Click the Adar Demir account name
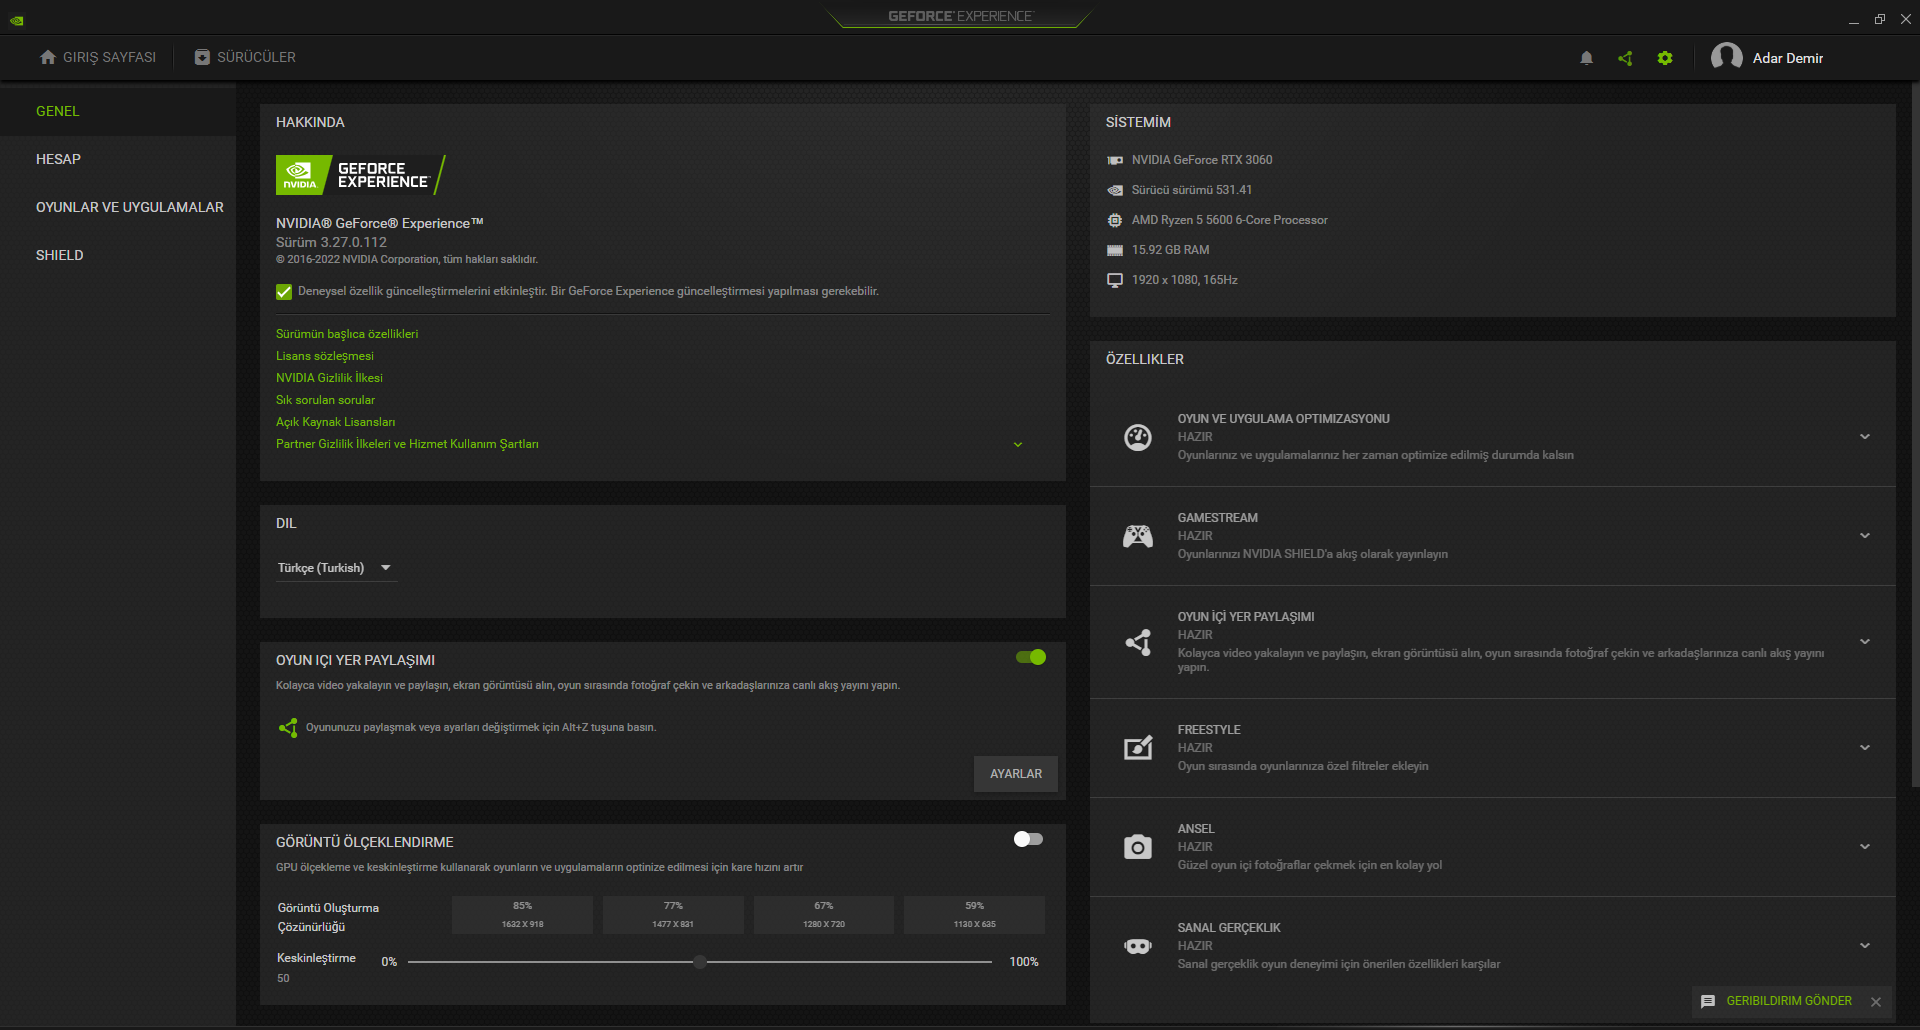The height and width of the screenshot is (1030, 1920). point(1788,58)
